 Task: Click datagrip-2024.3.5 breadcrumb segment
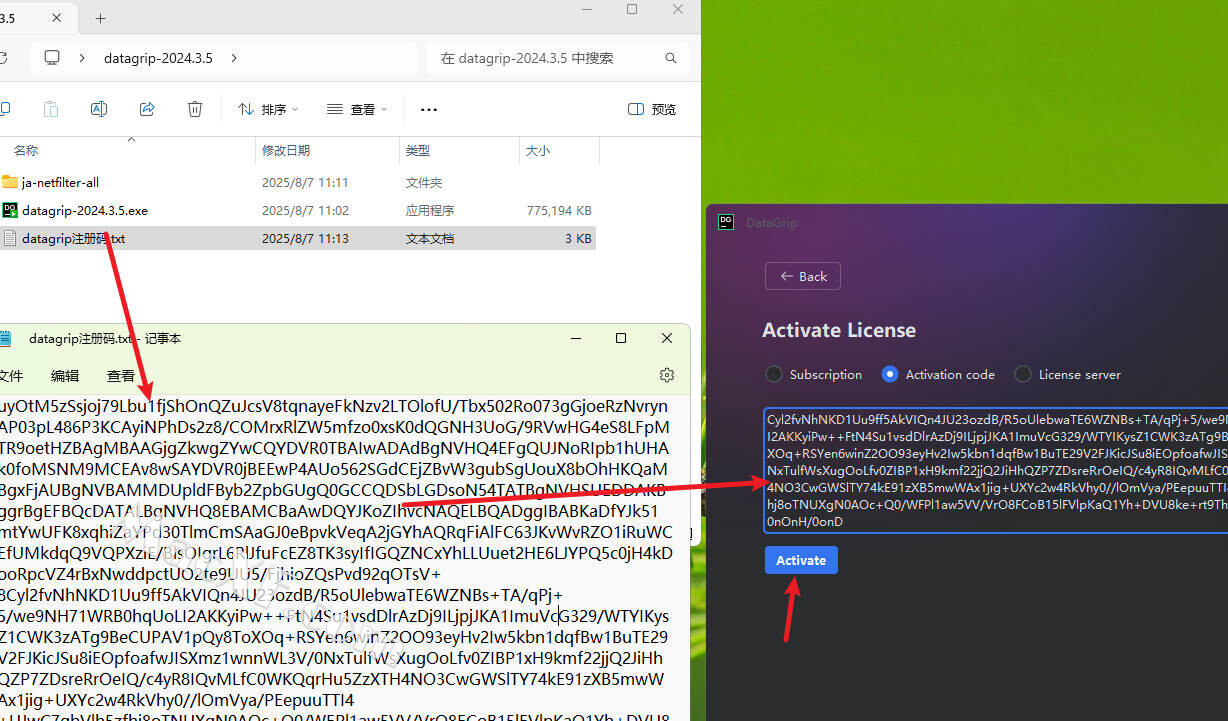(x=158, y=58)
